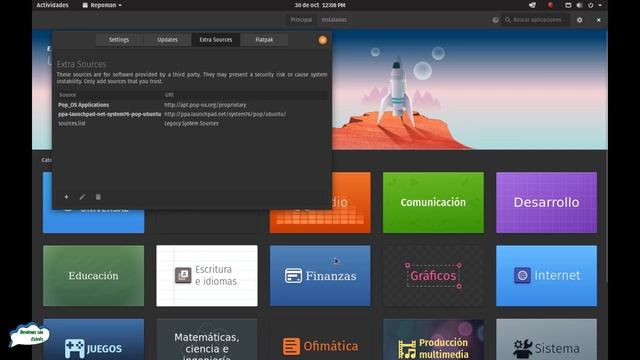Open the Repoman app menu dropdown
This screenshot has height=360, width=640.
(x=102, y=5)
